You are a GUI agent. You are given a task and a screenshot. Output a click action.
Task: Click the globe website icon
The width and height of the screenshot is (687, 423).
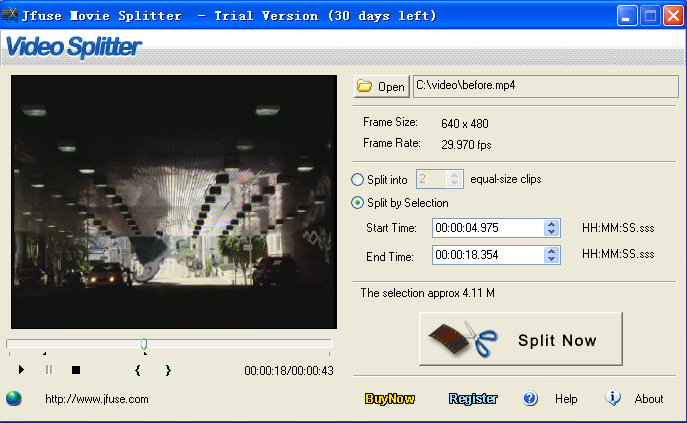click(x=14, y=398)
